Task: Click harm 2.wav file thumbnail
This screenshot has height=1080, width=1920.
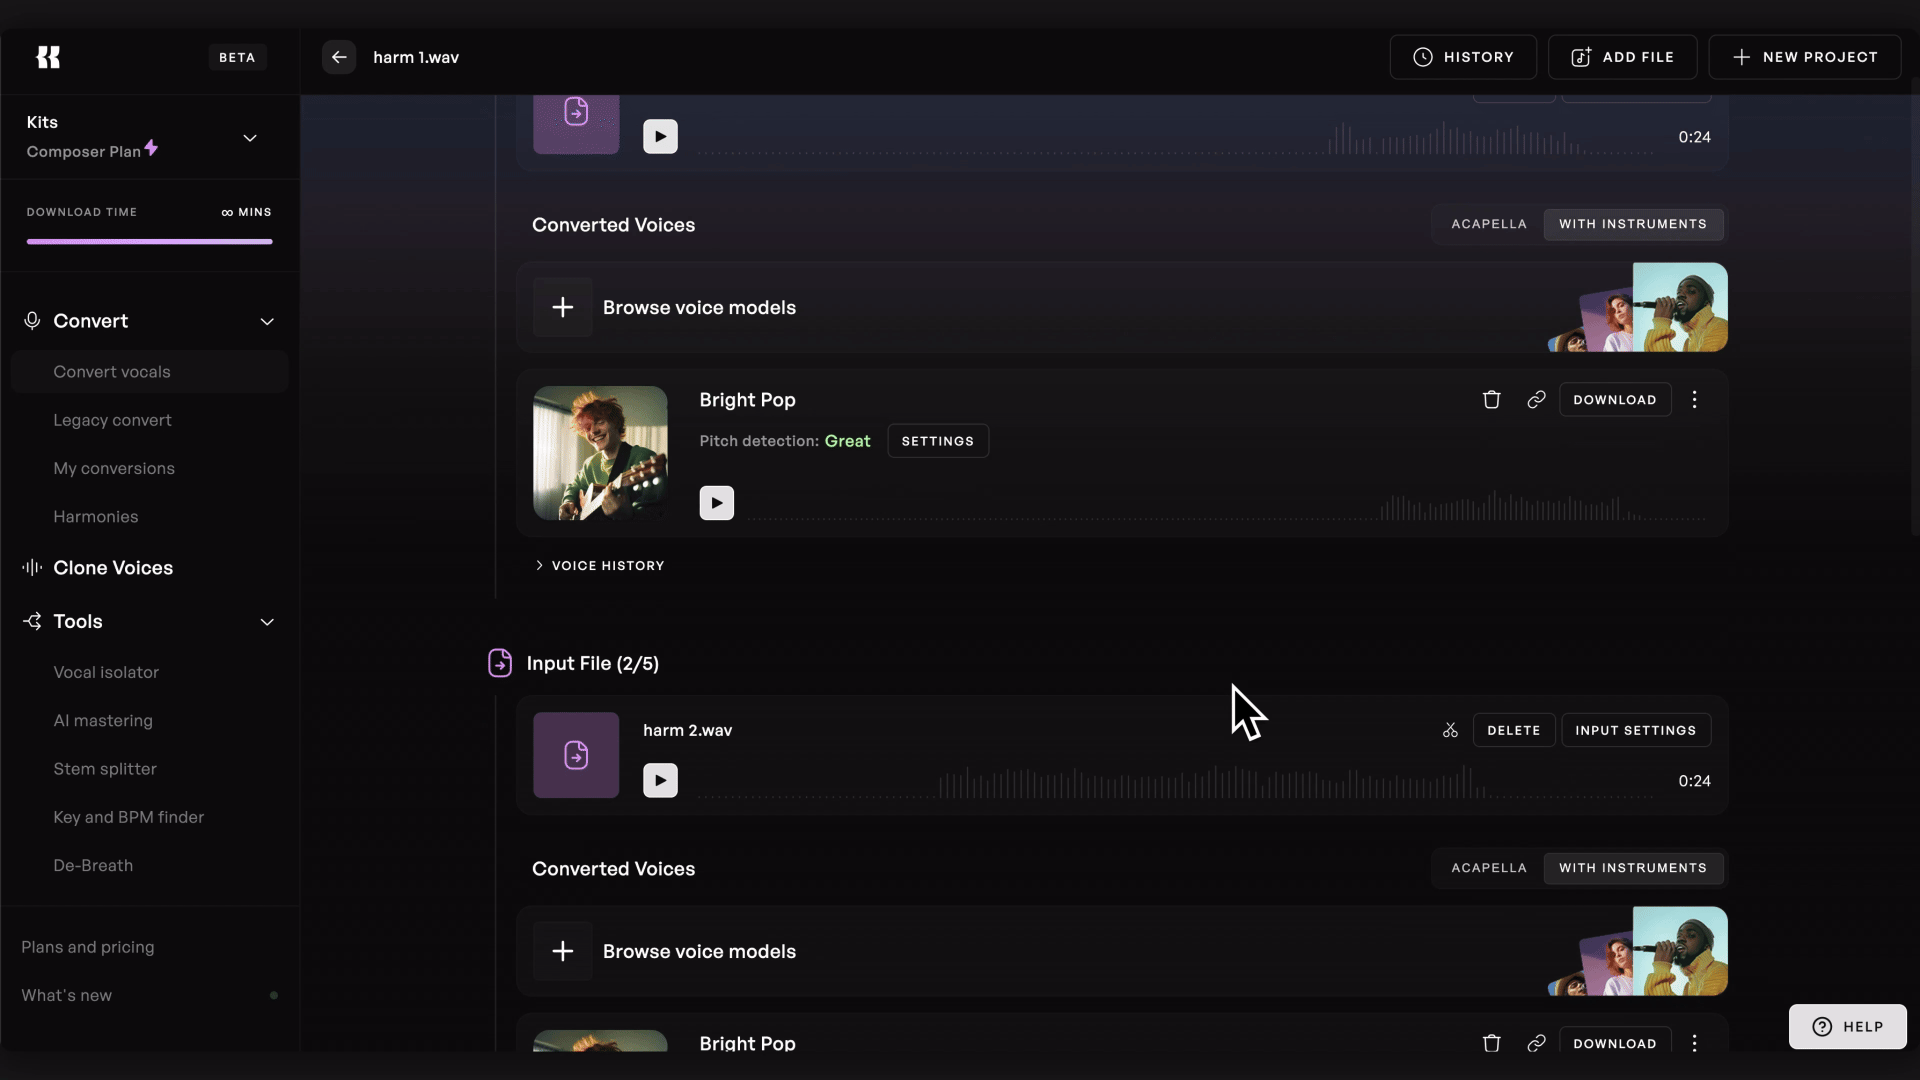Action: 576,755
